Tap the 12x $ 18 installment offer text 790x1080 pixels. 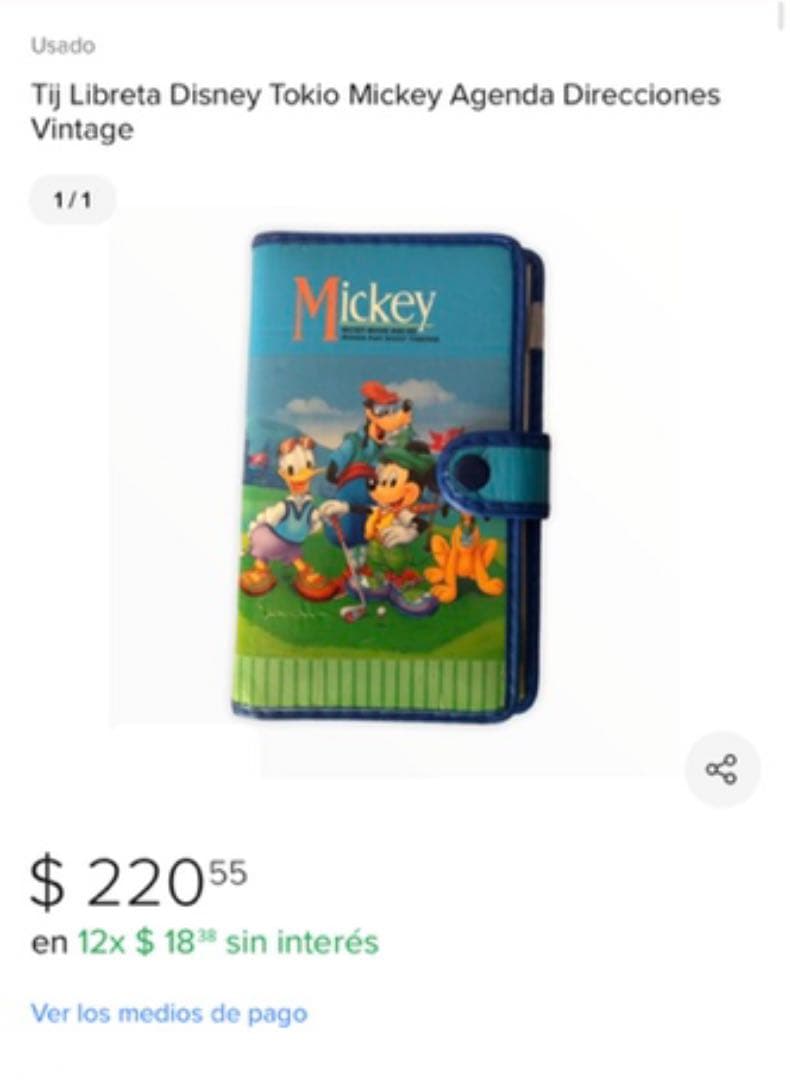146,942
